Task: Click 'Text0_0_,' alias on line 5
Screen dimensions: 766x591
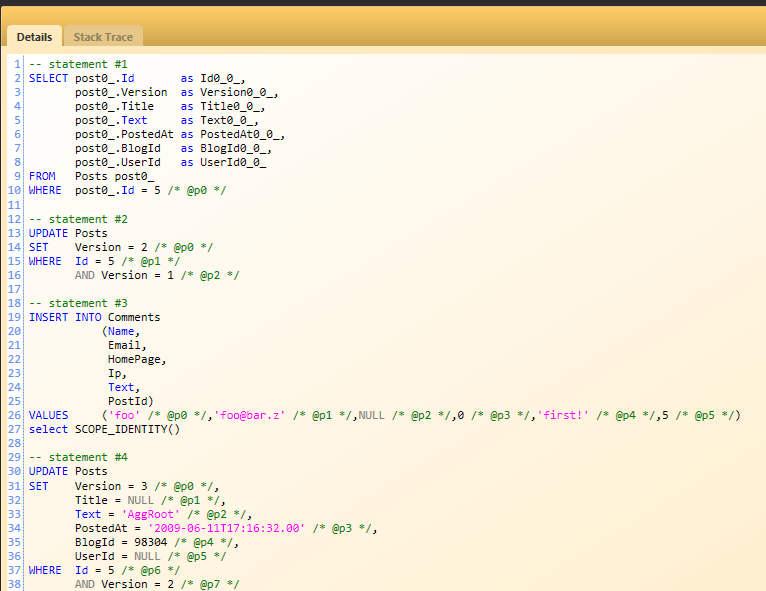Action: click(229, 120)
